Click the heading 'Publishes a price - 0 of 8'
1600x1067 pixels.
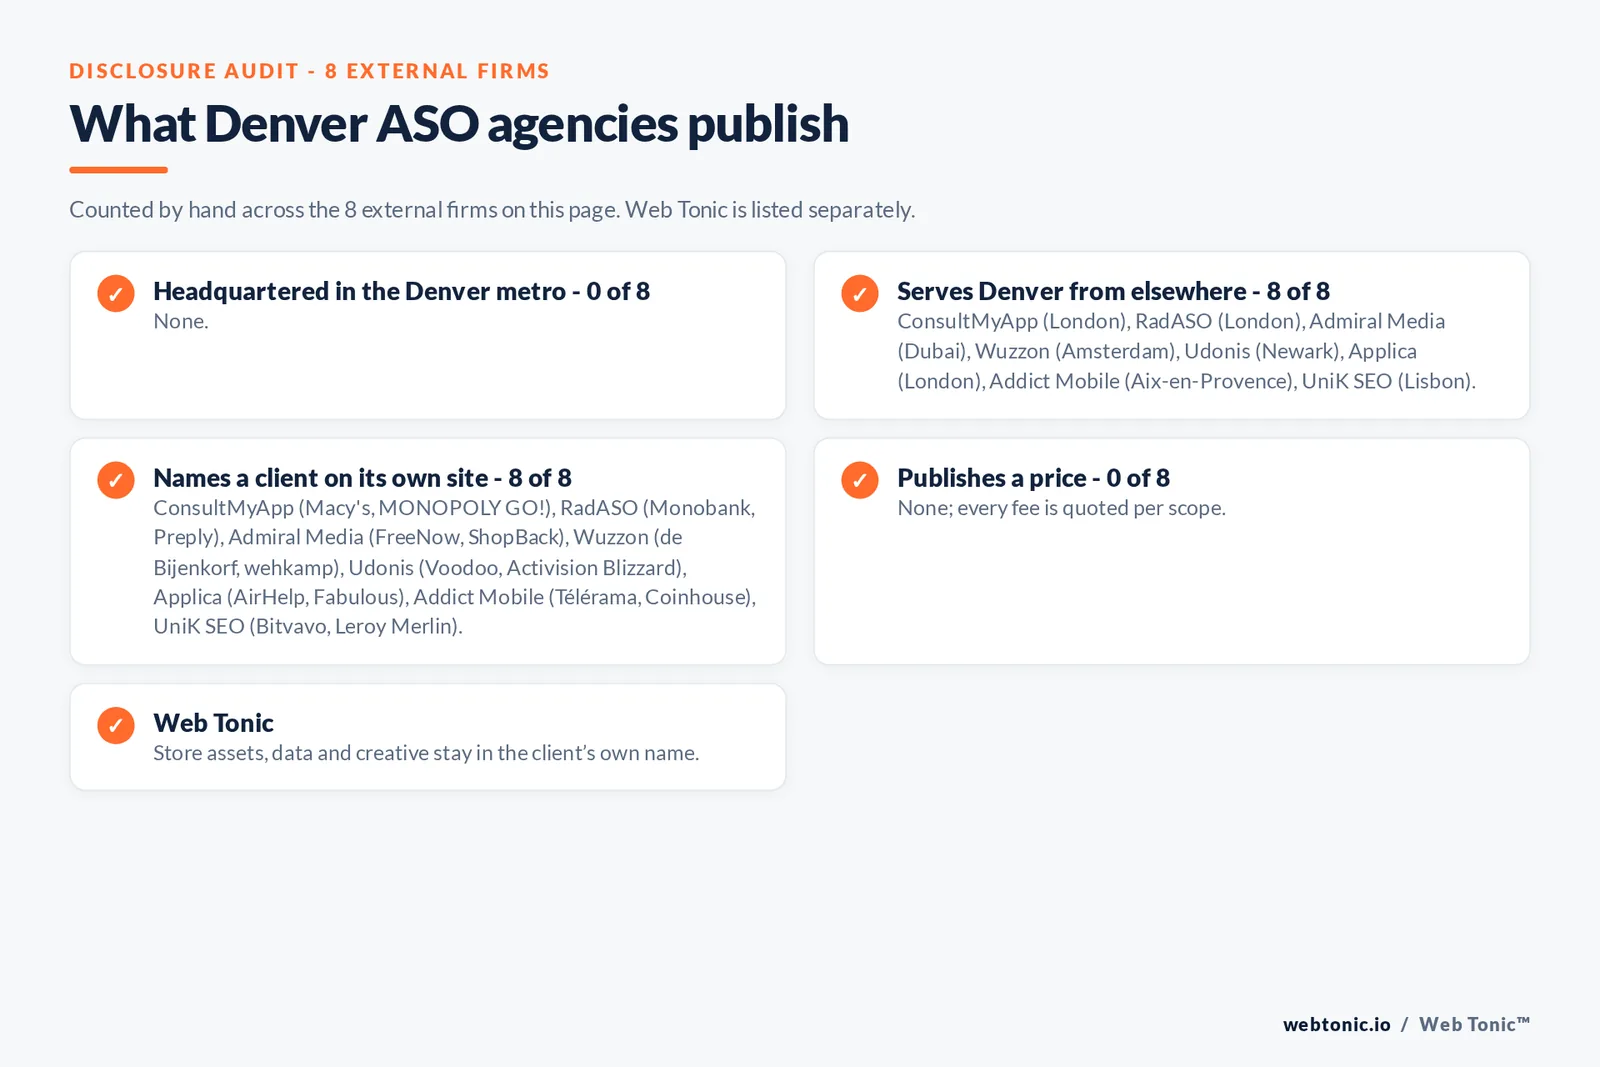[x=1033, y=478]
